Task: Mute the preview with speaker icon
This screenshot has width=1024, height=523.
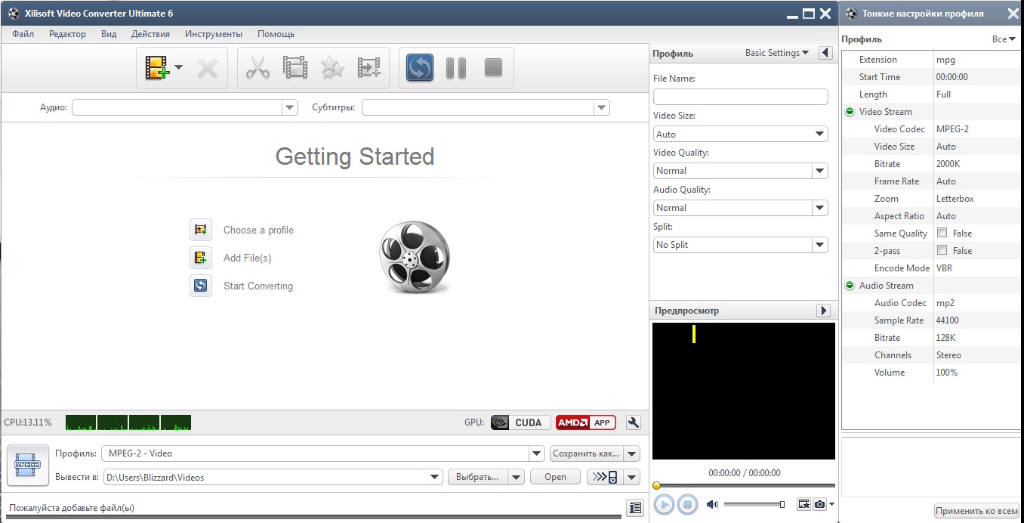Action: (x=712, y=504)
